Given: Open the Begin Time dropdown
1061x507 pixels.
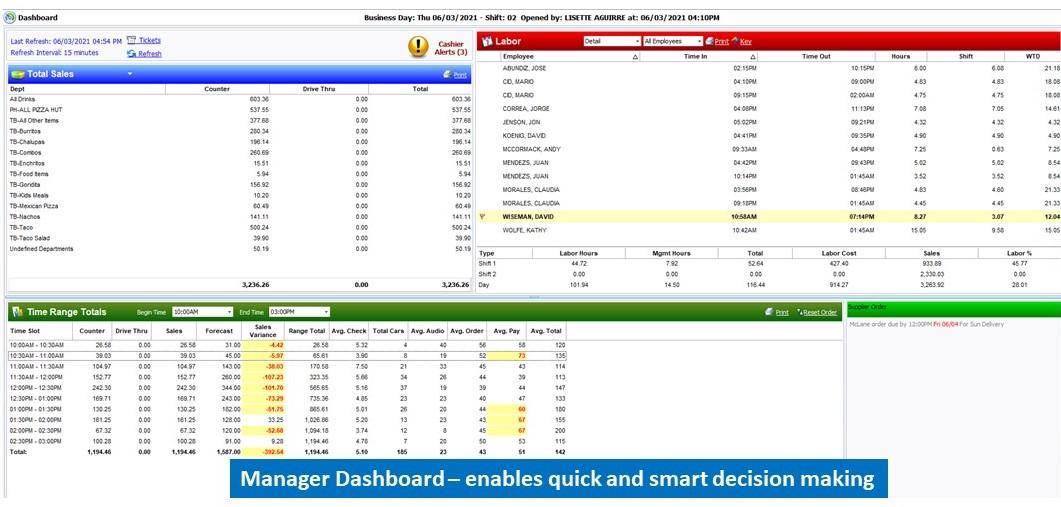Looking at the screenshot, I should tap(228, 312).
